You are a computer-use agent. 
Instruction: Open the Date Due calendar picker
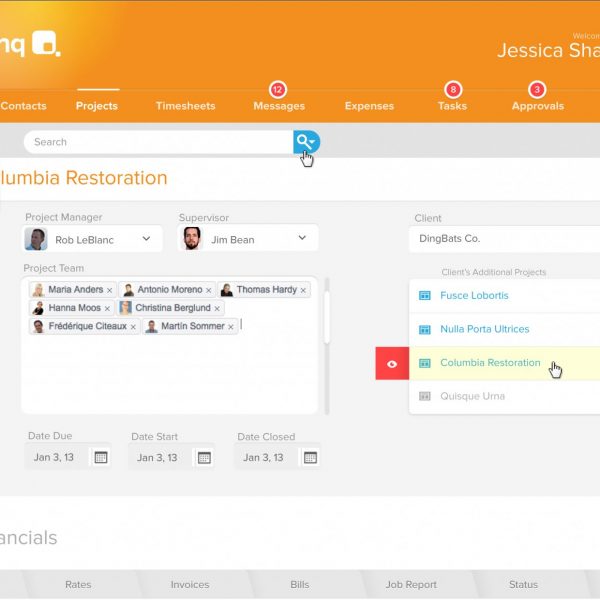pos(101,457)
